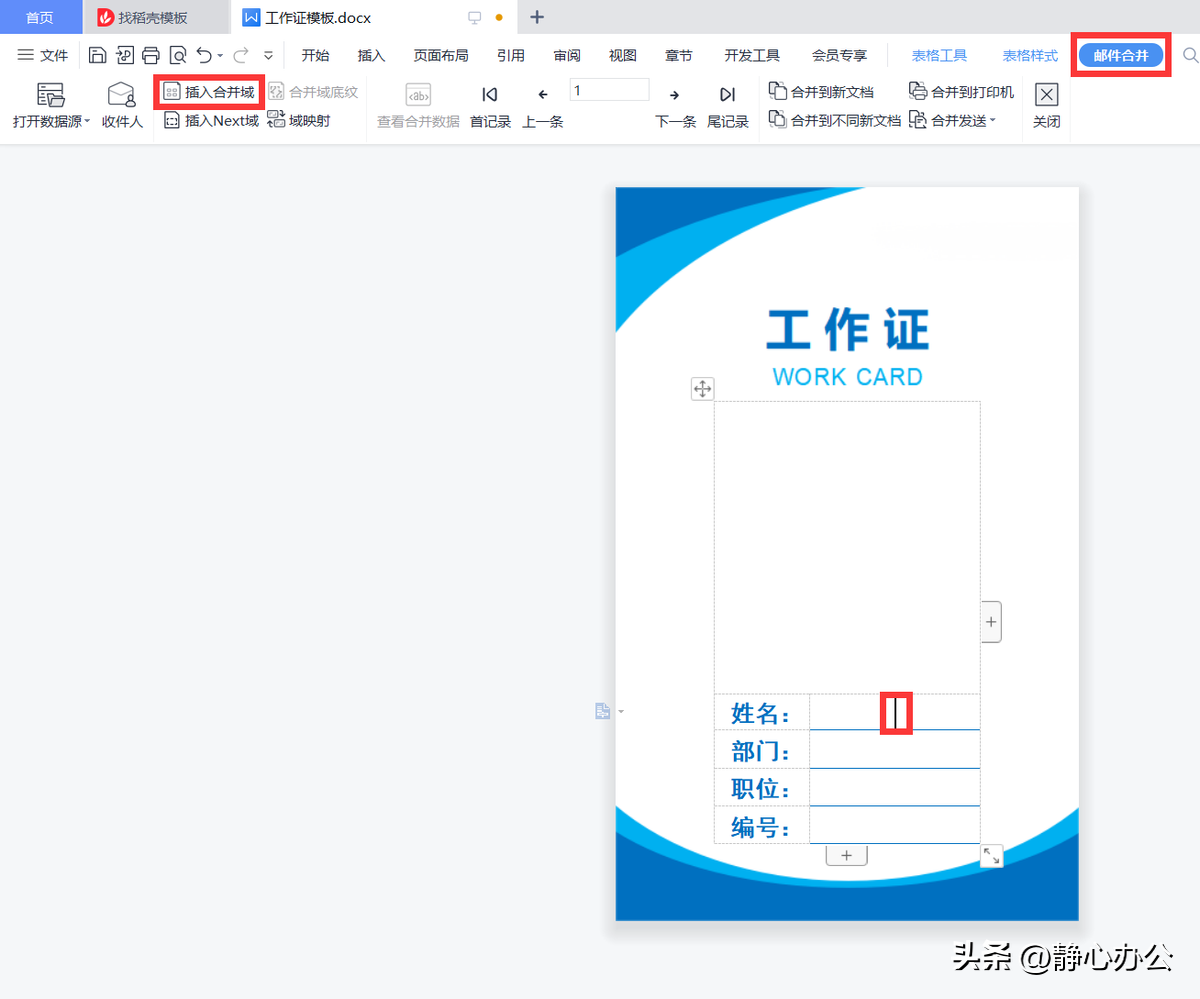Click the 工作证 title text

848,330
